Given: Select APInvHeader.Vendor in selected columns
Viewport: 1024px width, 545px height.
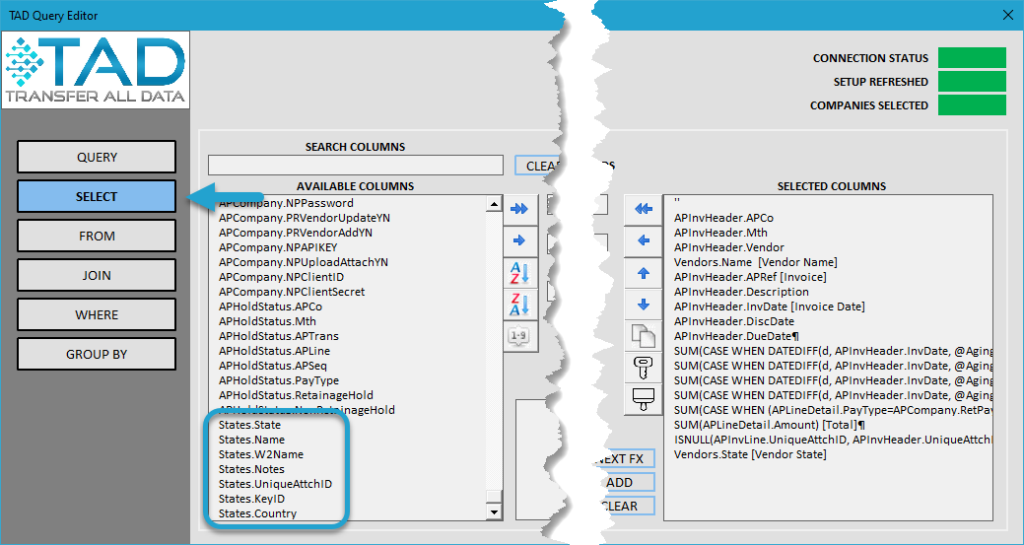Looking at the screenshot, I should coord(729,247).
